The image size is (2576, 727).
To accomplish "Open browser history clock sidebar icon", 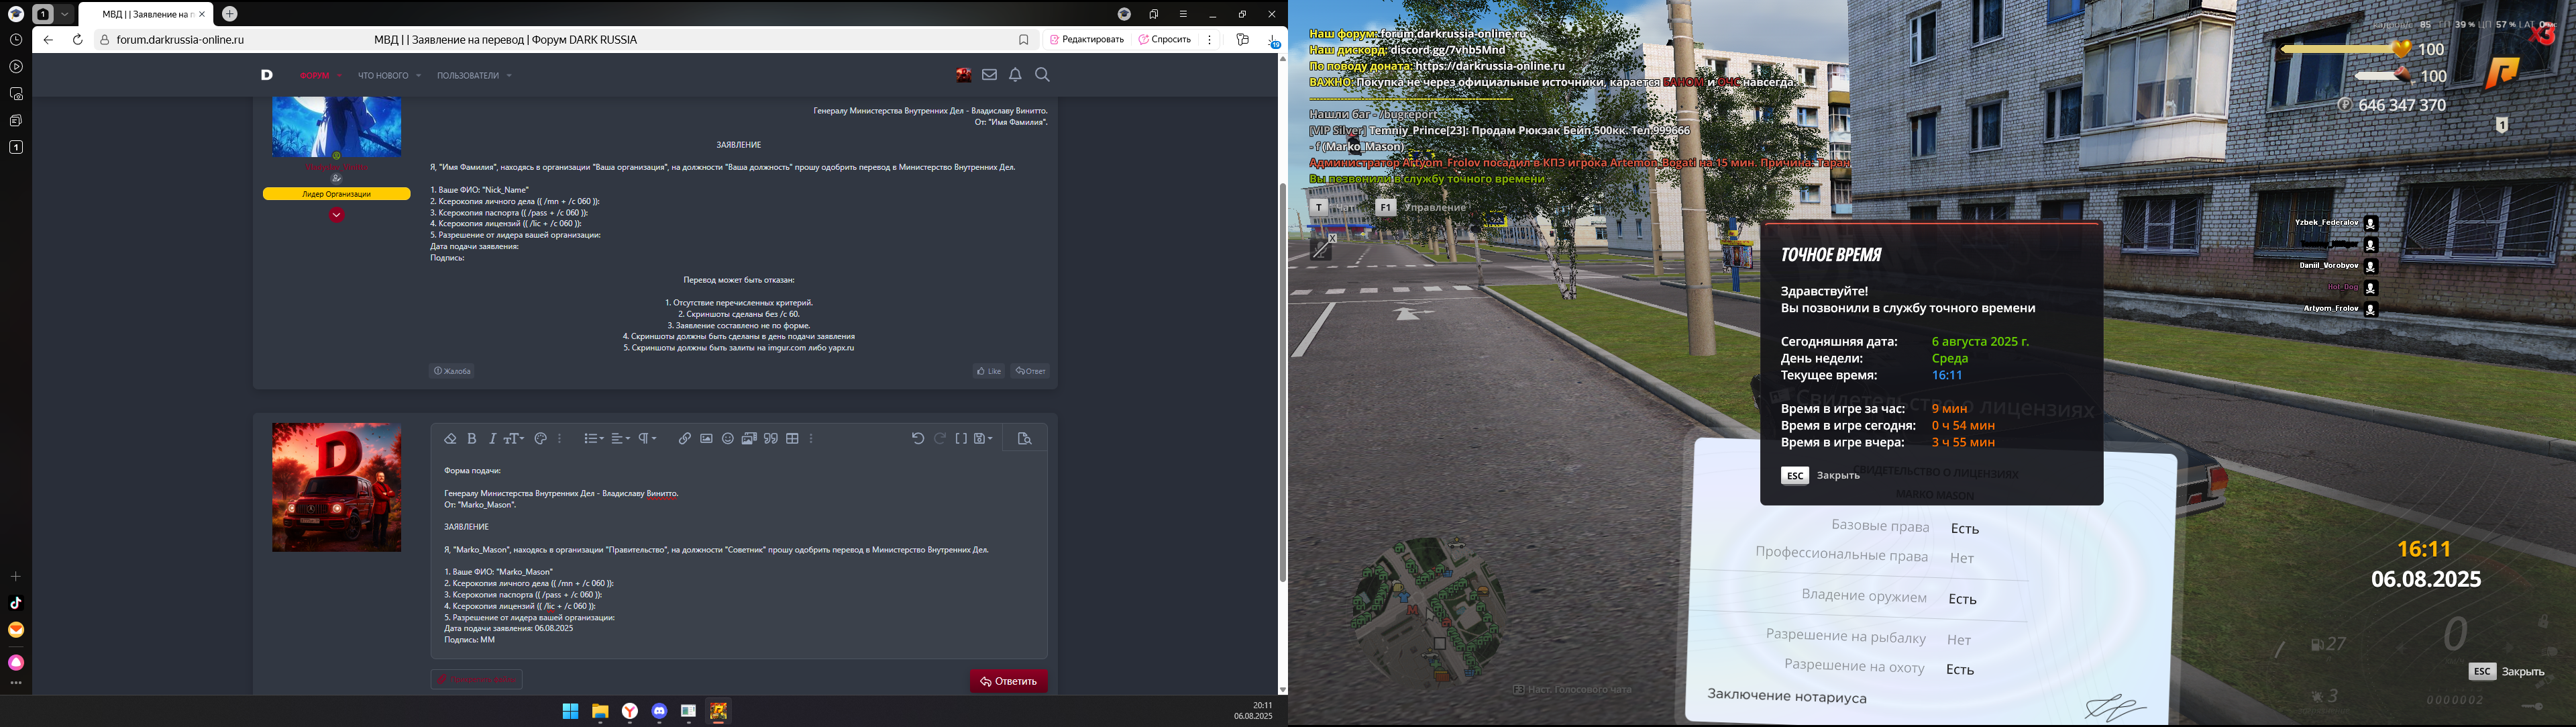I will coord(16,40).
